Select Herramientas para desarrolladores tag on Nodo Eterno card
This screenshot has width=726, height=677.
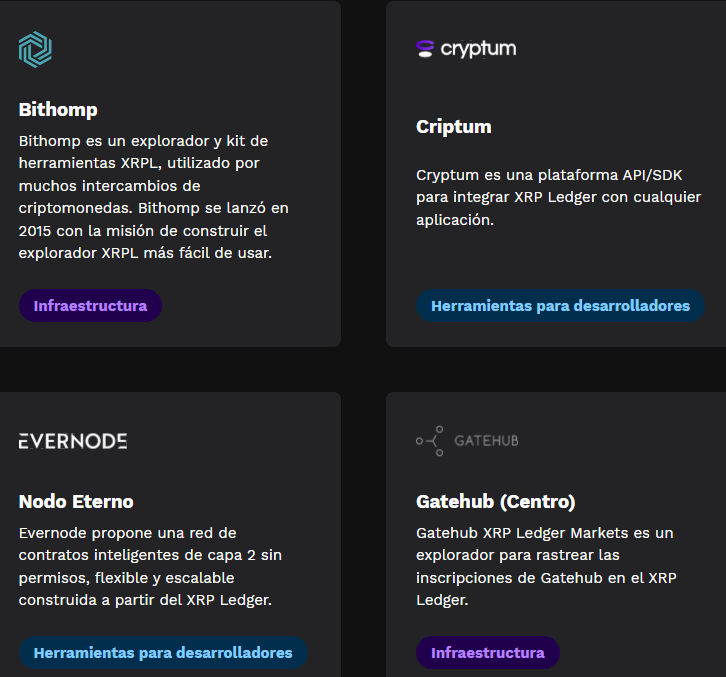point(163,652)
